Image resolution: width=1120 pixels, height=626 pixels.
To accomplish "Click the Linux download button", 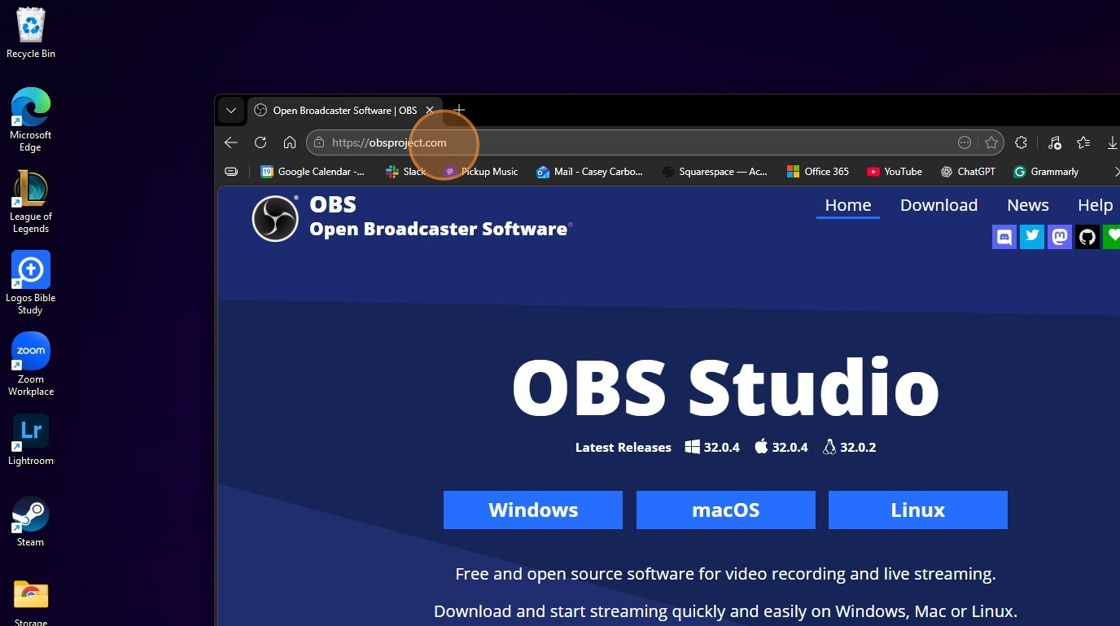I will [x=918, y=510].
